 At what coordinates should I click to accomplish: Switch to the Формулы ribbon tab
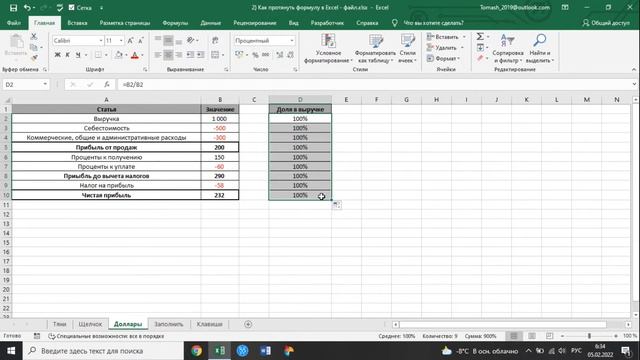[175, 23]
